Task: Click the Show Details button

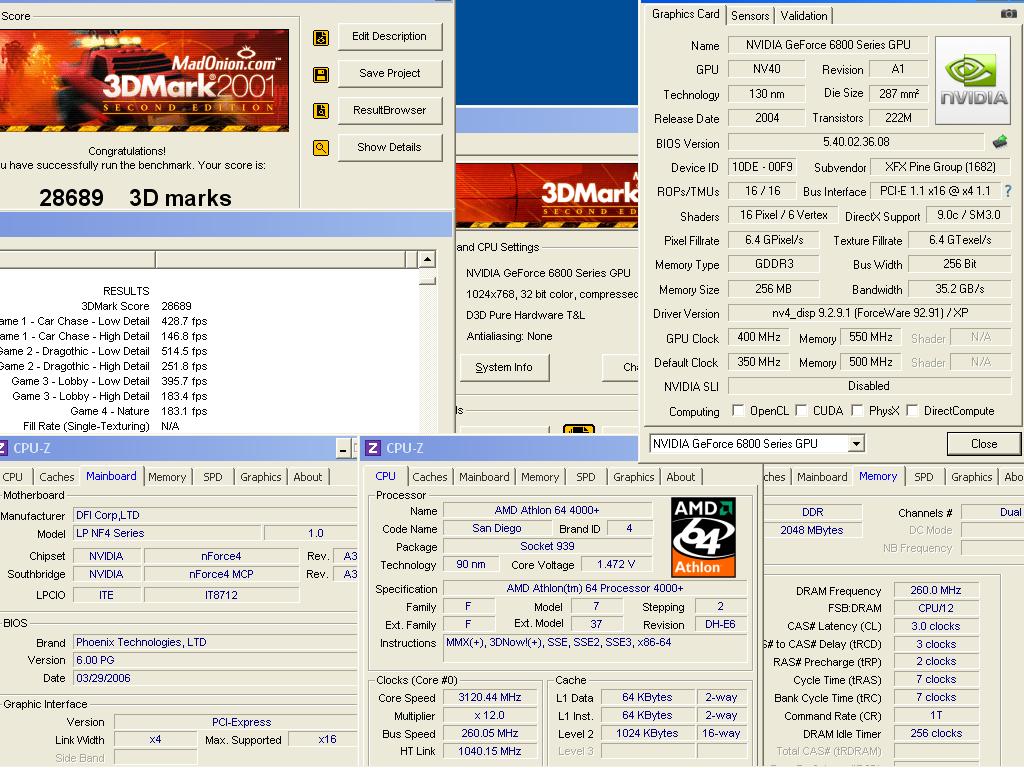Action: point(389,147)
